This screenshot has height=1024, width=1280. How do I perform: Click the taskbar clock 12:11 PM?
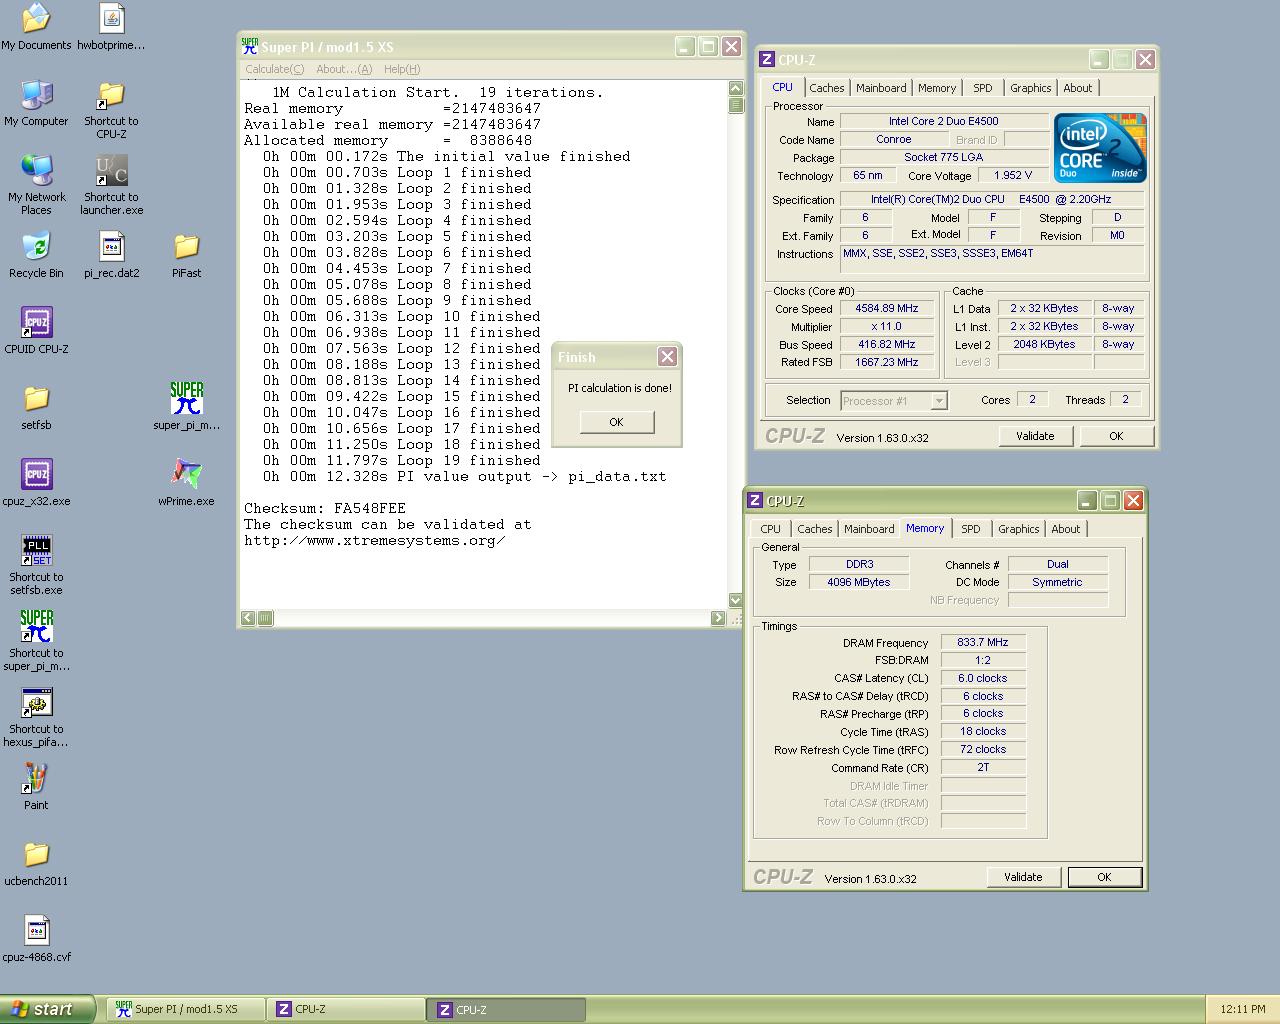point(1243,1009)
